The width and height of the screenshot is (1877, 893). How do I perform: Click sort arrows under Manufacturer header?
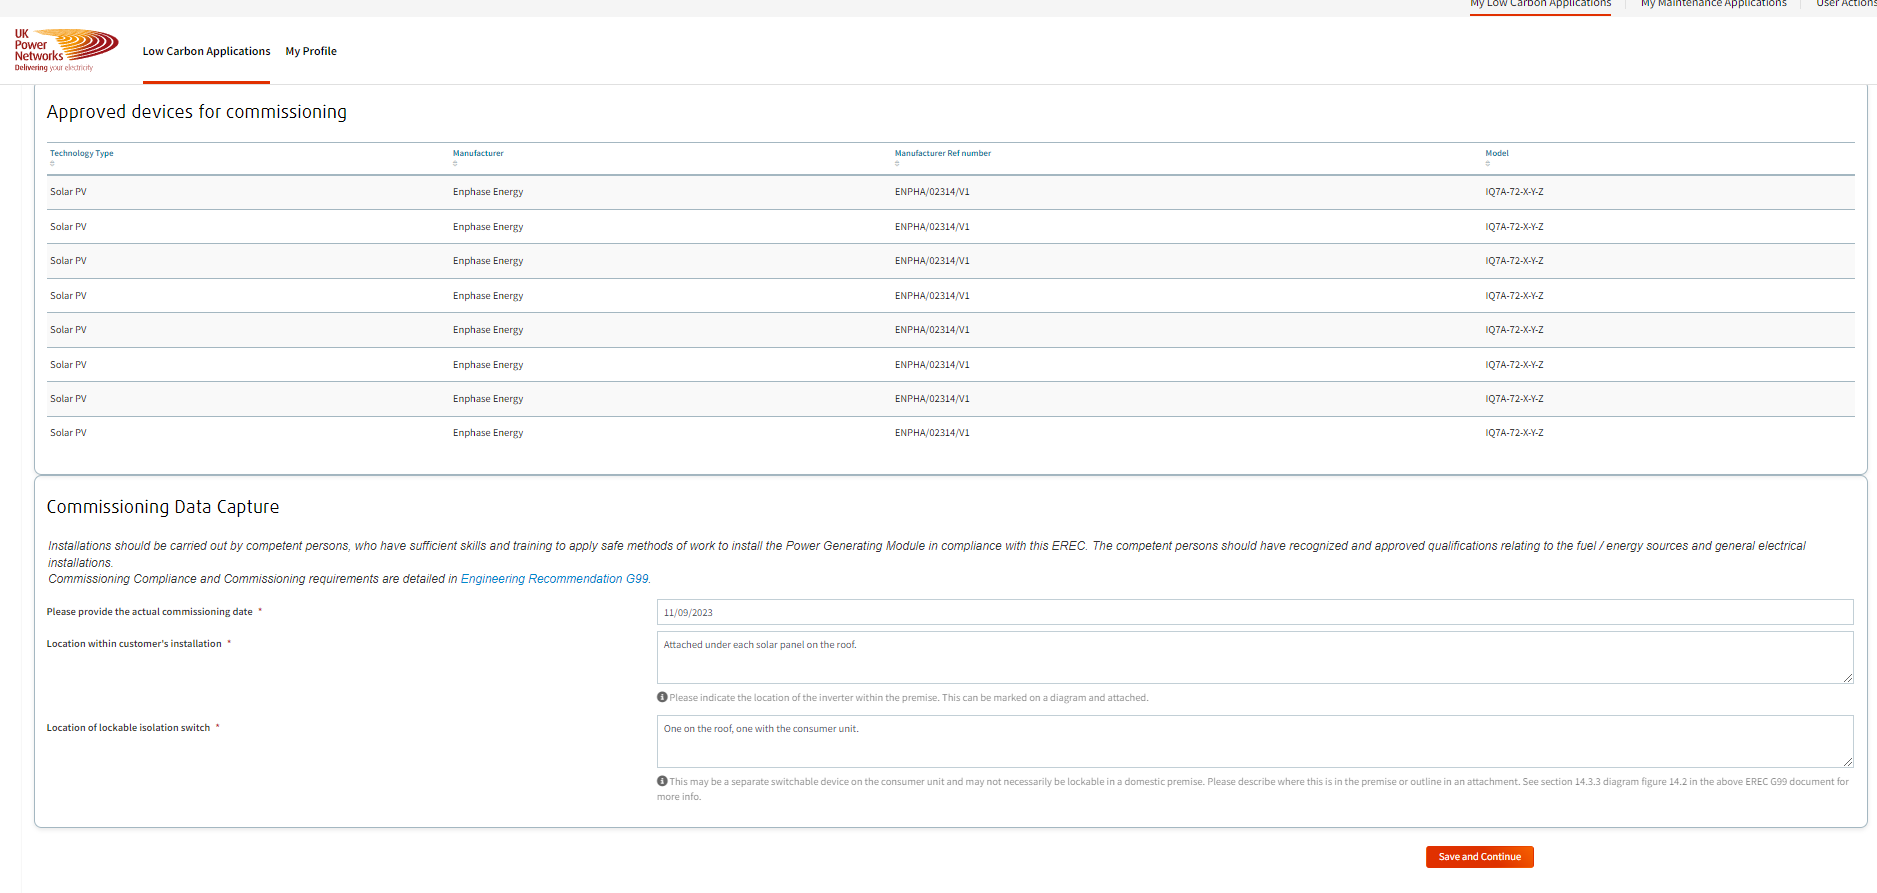click(455, 164)
